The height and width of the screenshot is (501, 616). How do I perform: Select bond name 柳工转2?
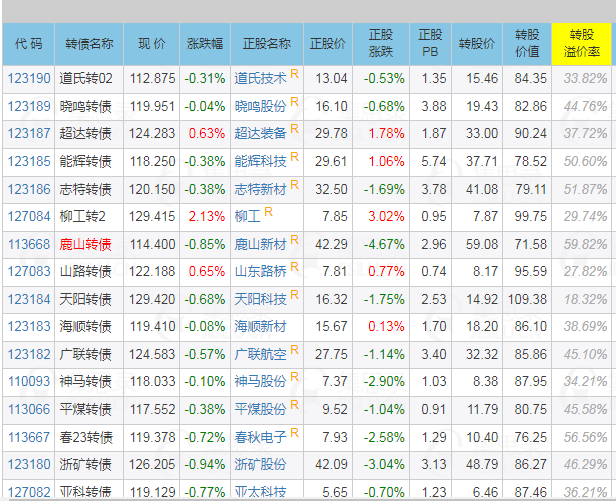(x=82, y=217)
